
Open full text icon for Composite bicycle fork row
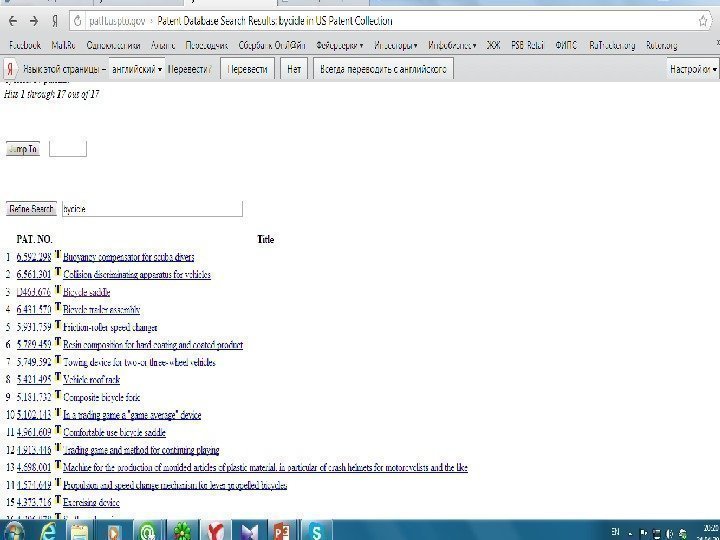click(x=57, y=394)
